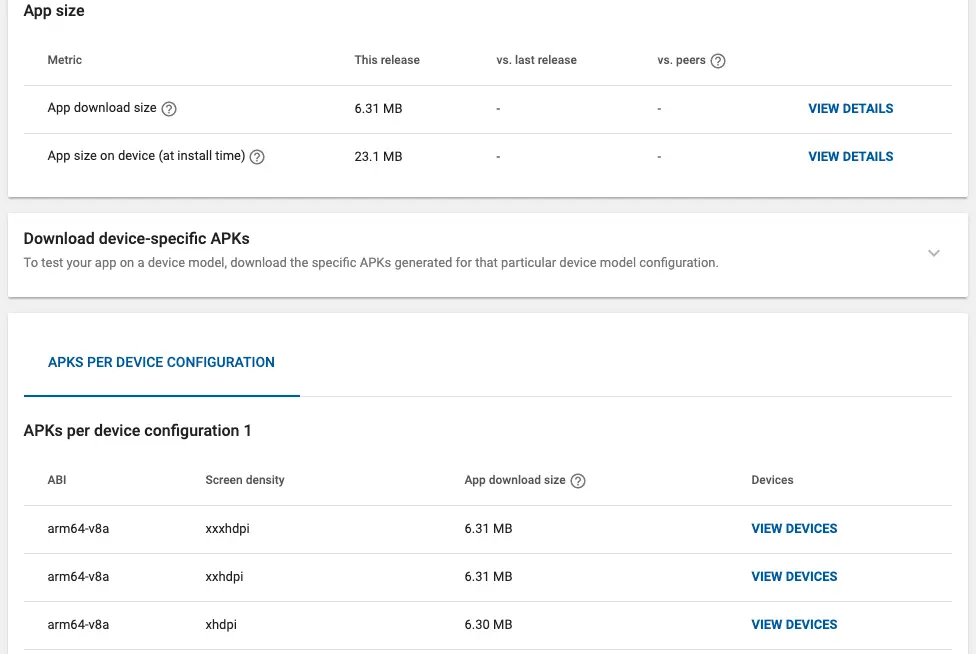The height and width of the screenshot is (654, 976).
Task: Click help icon next to vs. peers
Action: pos(718,61)
